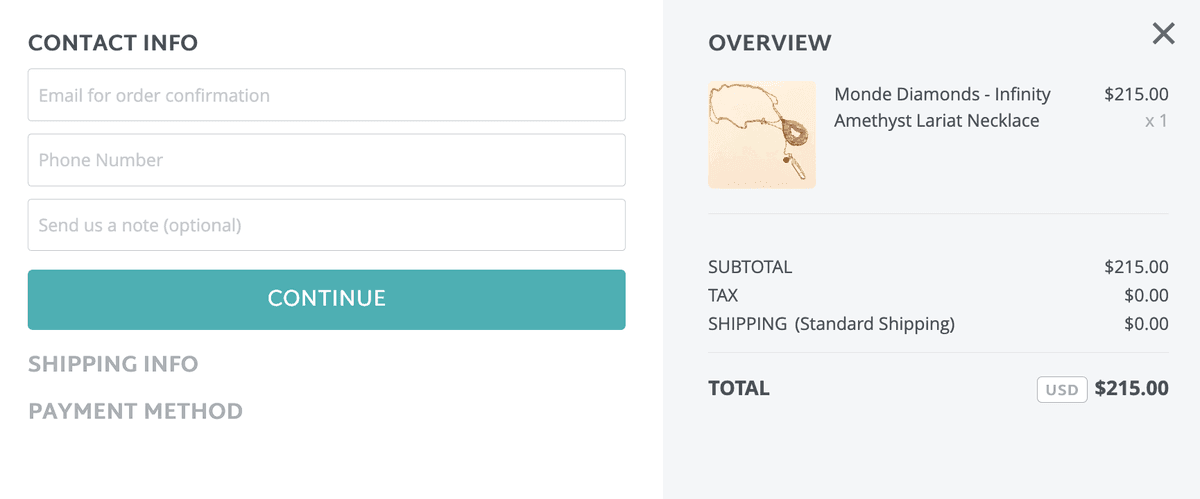Click the $0.00 tax amount

[1146, 295]
